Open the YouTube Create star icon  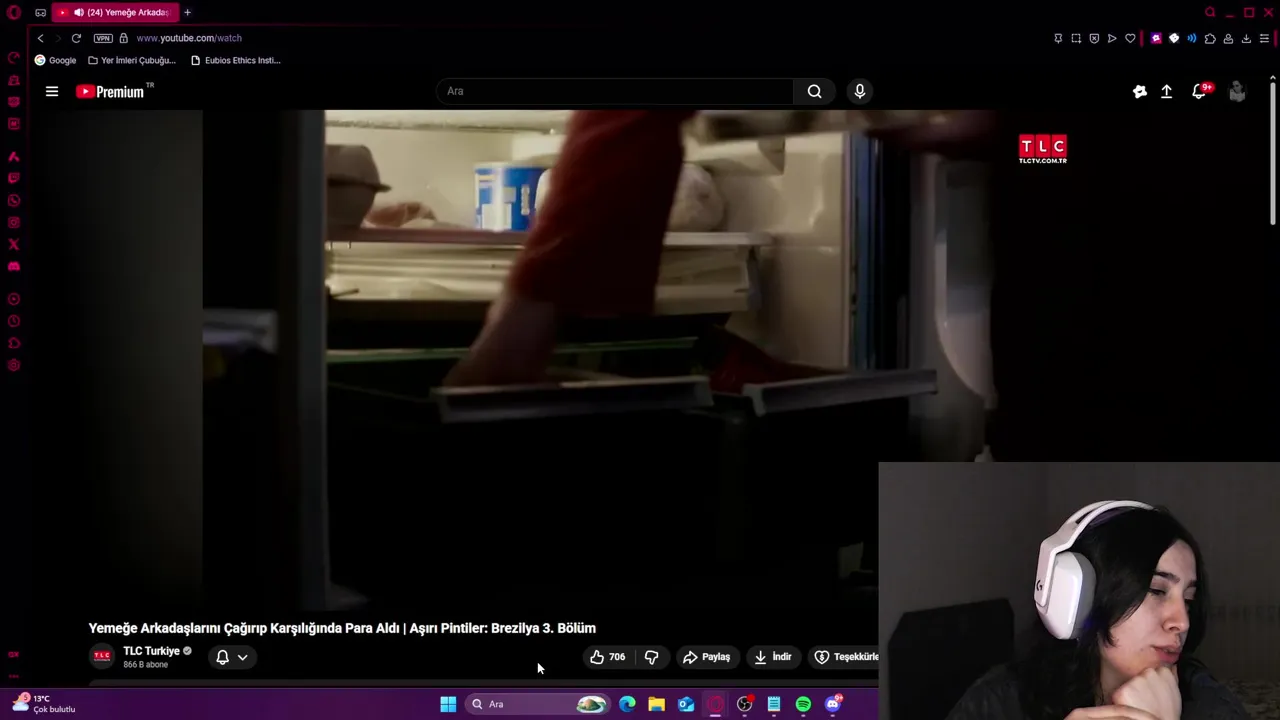(x=1140, y=91)
